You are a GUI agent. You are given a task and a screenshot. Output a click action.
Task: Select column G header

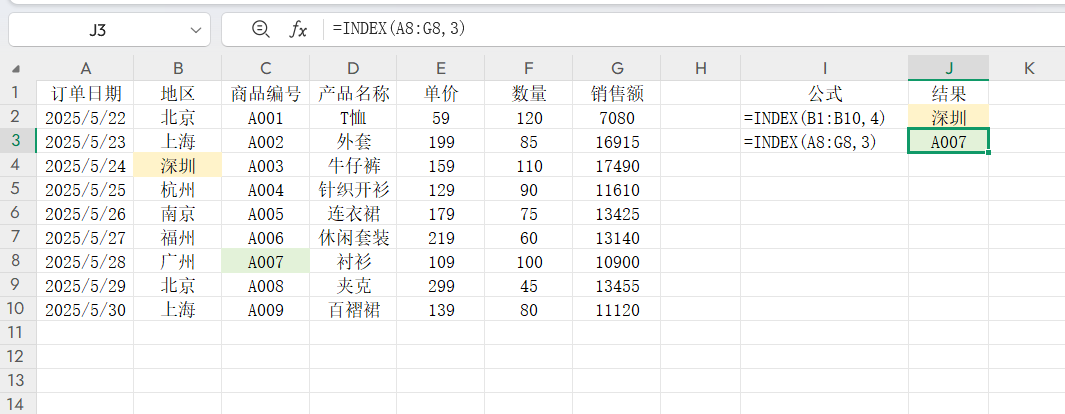point(617,68)
